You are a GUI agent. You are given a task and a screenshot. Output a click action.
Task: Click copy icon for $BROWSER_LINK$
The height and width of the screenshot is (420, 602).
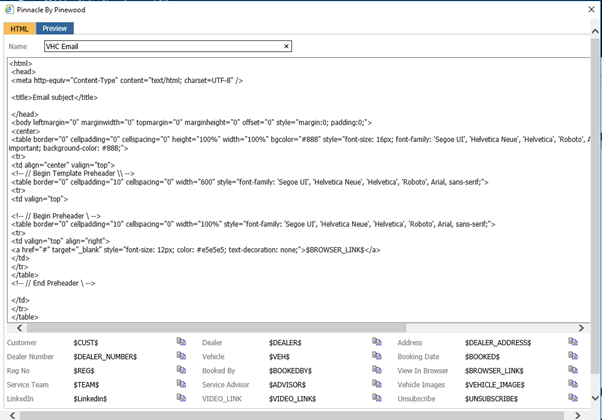tap(573, 370)
